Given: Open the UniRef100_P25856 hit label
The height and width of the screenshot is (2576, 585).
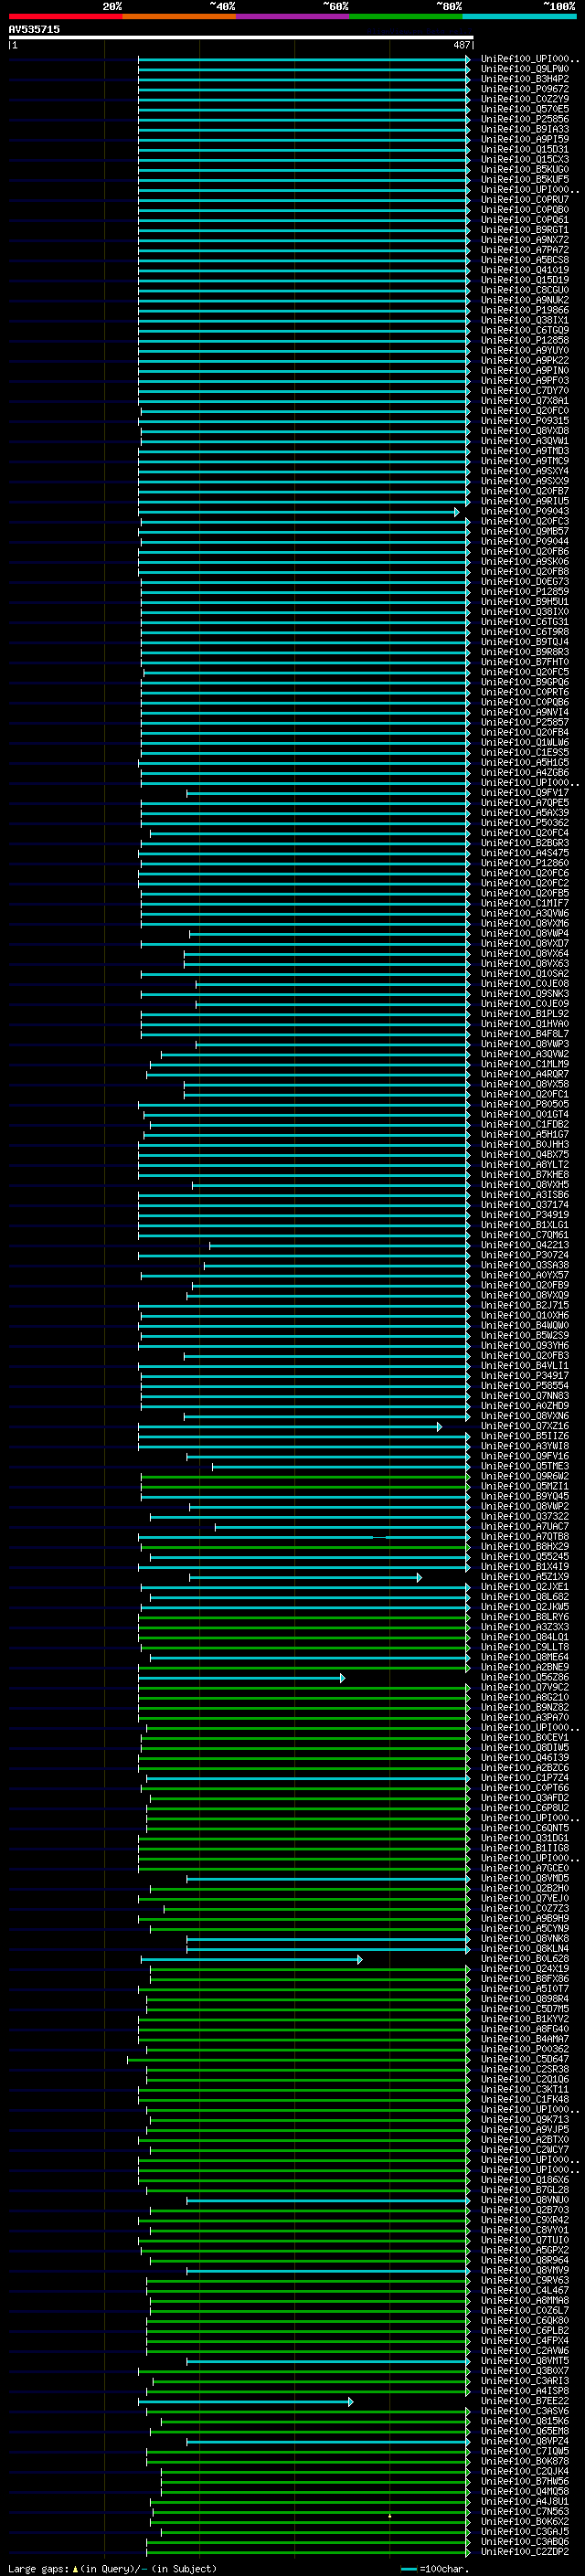Looking at the screenshot, I should pos(525,119).
